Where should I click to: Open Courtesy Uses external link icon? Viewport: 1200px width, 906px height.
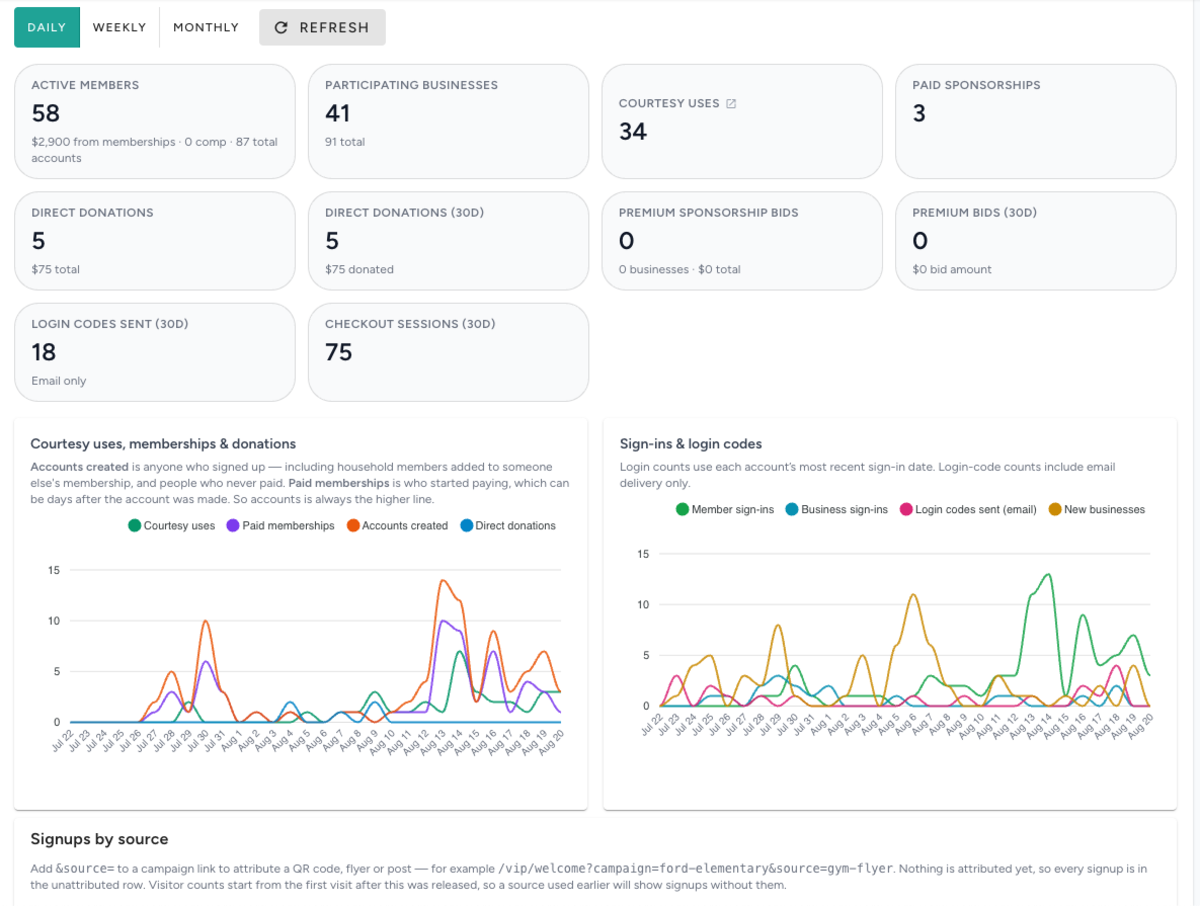tap(731, 103)
